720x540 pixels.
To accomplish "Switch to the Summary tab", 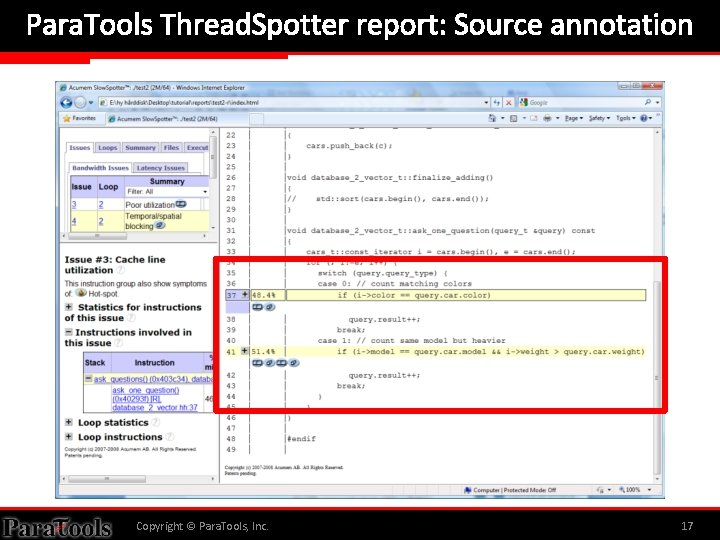I will click(140, 148).
